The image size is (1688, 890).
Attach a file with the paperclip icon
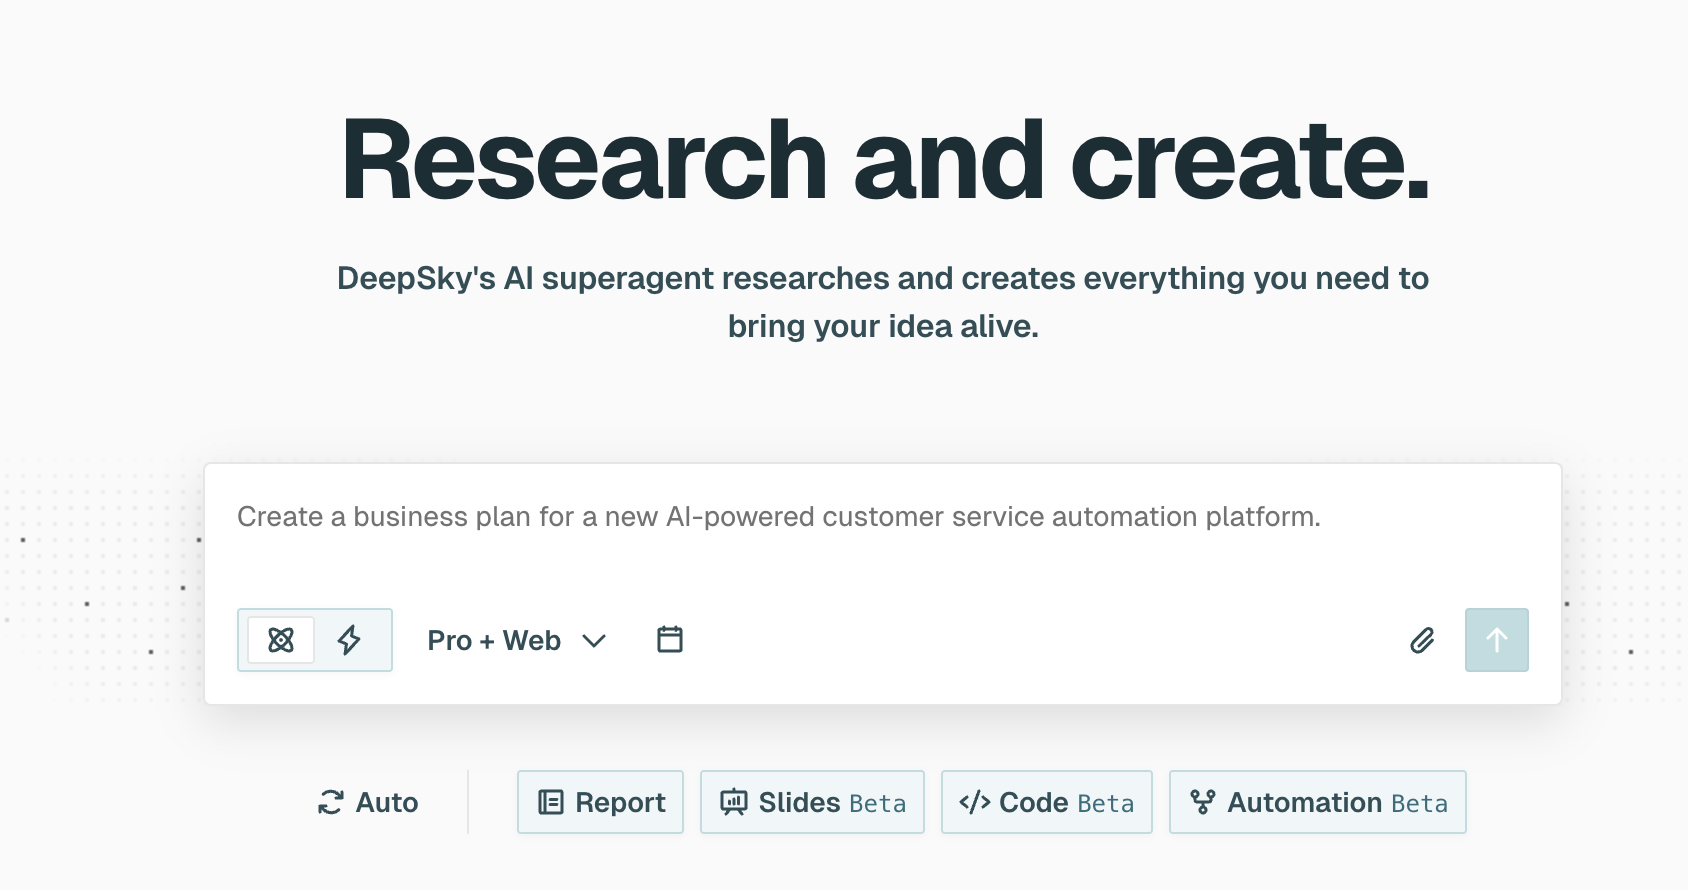pyautogui.click(x=1422, y=640)
